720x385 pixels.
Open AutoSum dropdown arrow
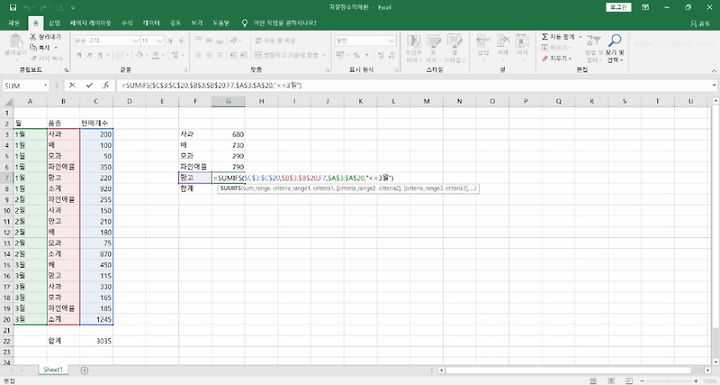580,37
